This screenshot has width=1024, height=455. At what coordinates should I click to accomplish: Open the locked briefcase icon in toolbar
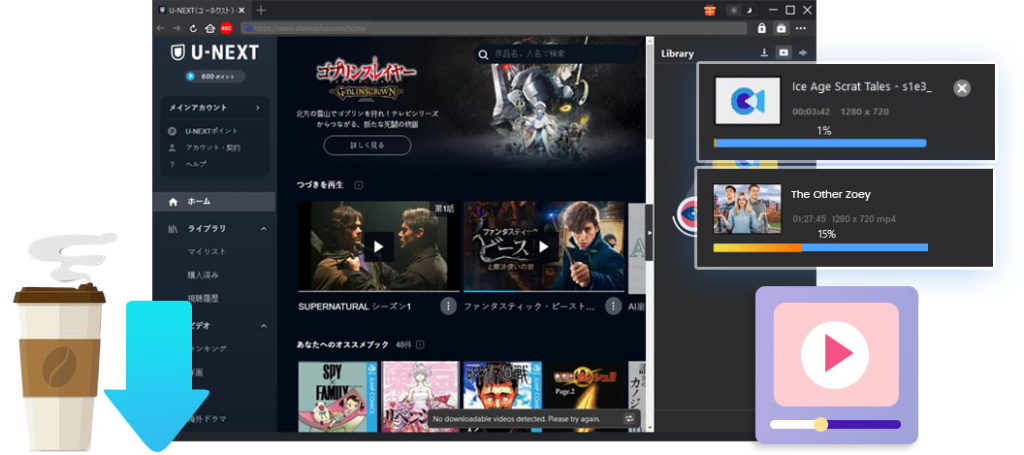(x=780, y=28)
